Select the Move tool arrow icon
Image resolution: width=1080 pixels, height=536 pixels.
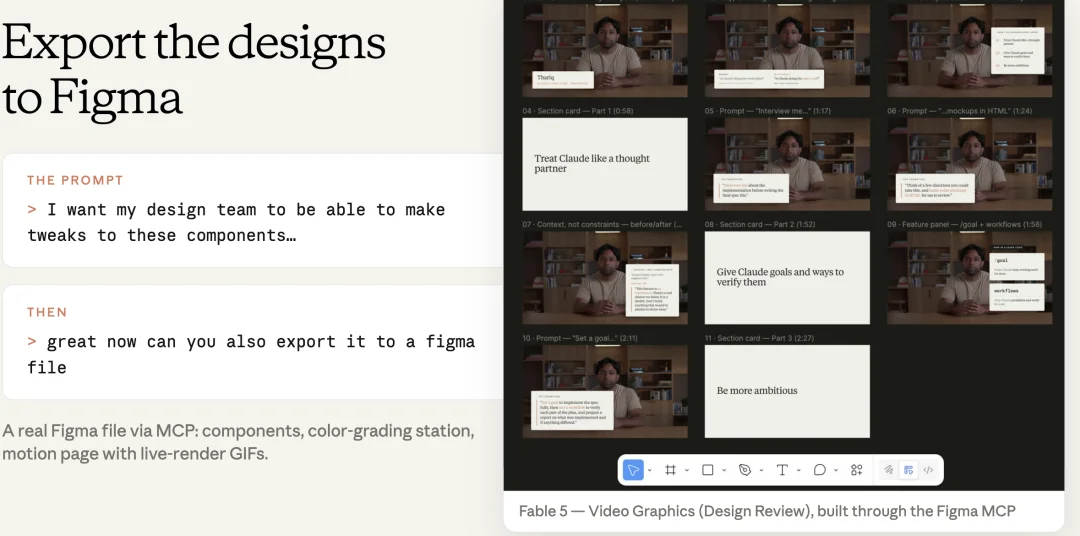pyautogui.click(x=633, y=470)
